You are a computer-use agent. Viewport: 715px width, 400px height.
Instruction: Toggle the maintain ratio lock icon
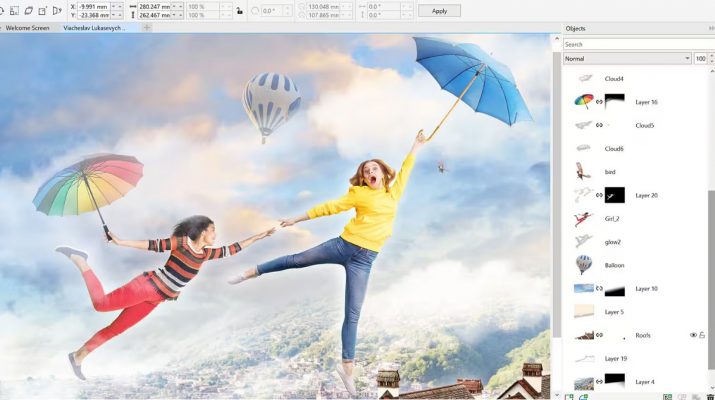click(239, 11)
